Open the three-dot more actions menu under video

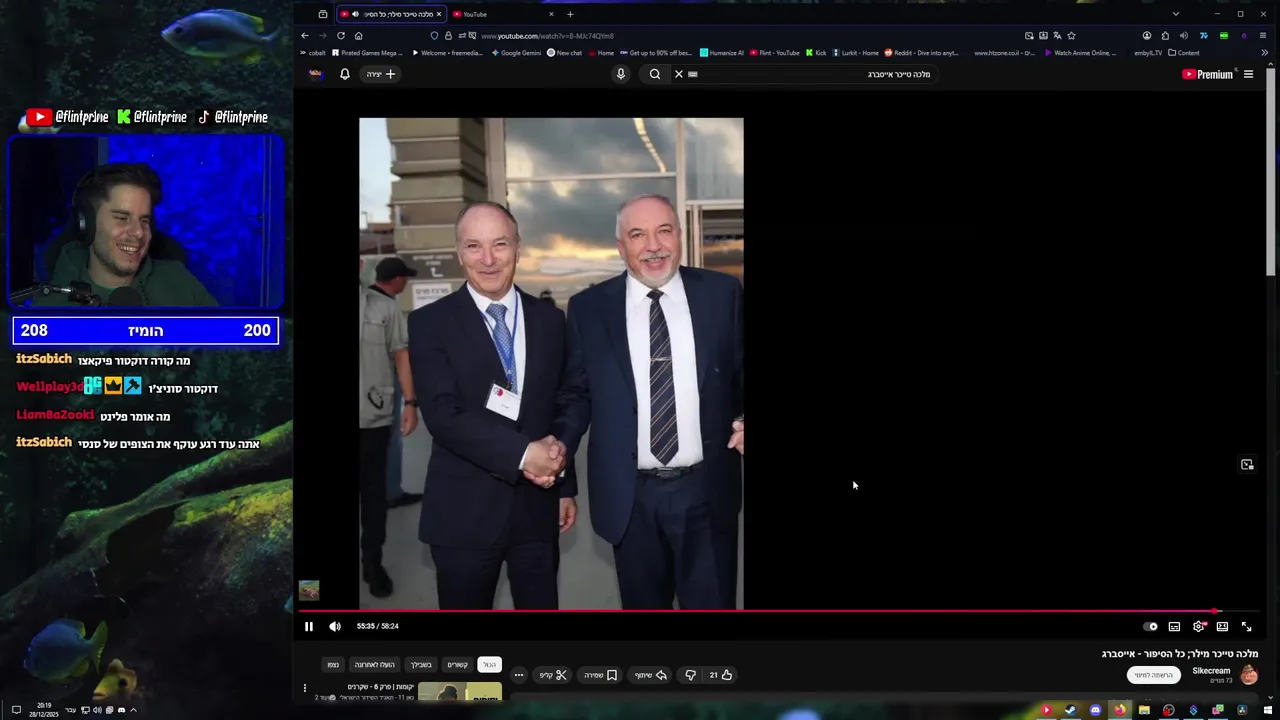pos(518,675)
